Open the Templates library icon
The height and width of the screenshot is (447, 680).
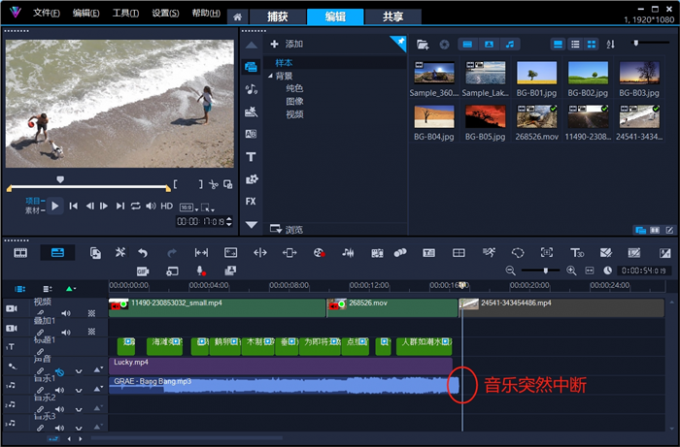coord(251,112)
